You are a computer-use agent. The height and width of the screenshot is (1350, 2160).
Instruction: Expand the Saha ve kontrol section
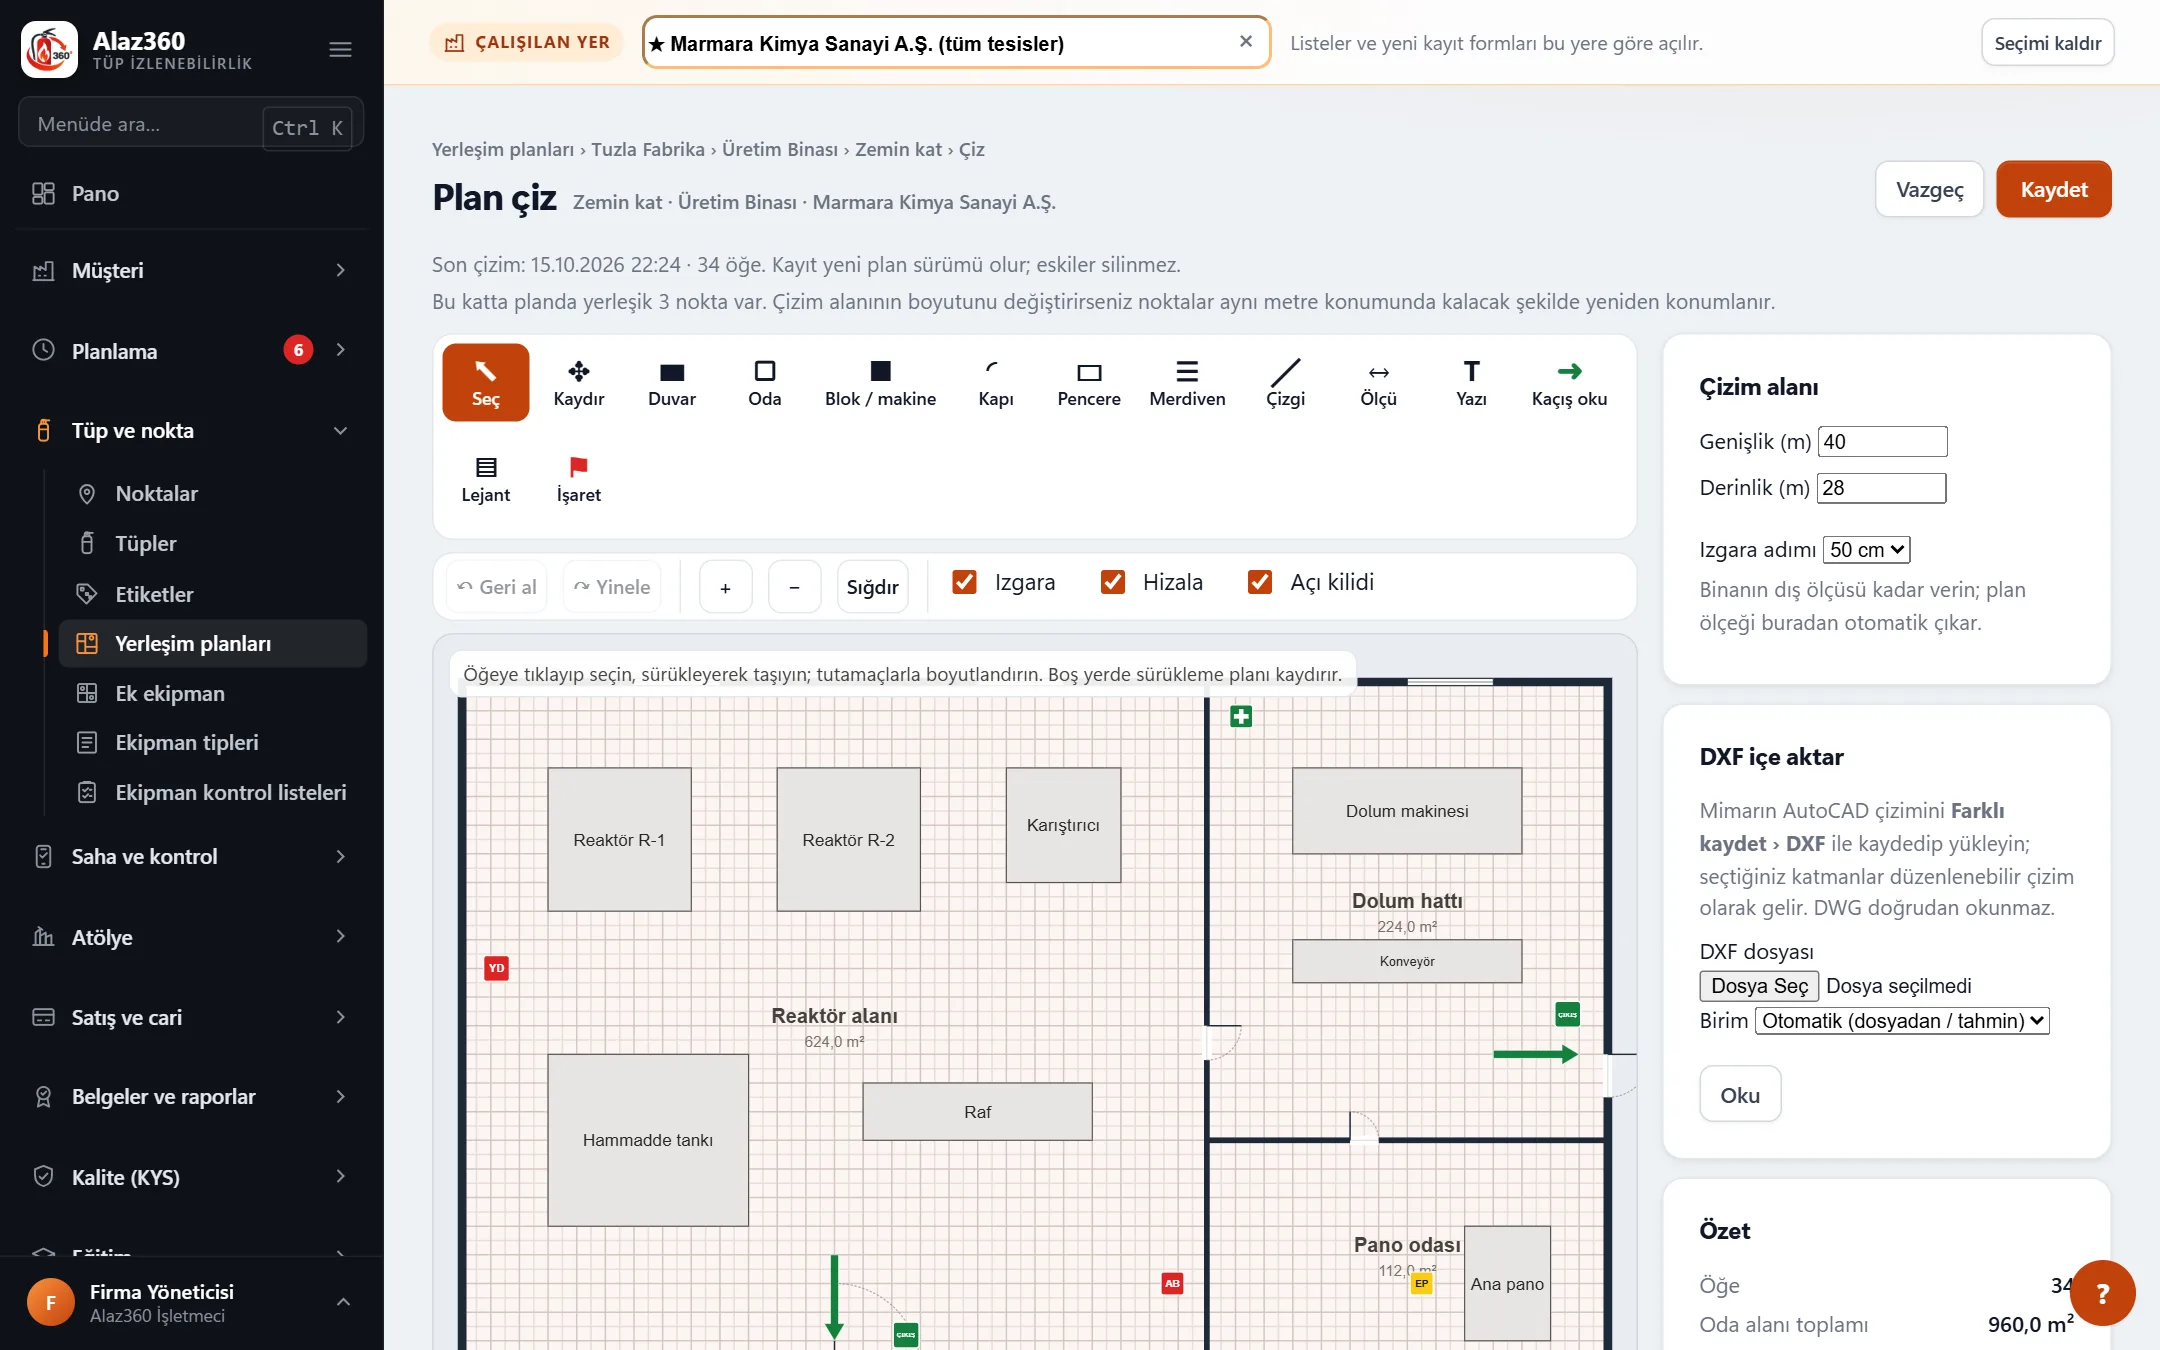191,856
